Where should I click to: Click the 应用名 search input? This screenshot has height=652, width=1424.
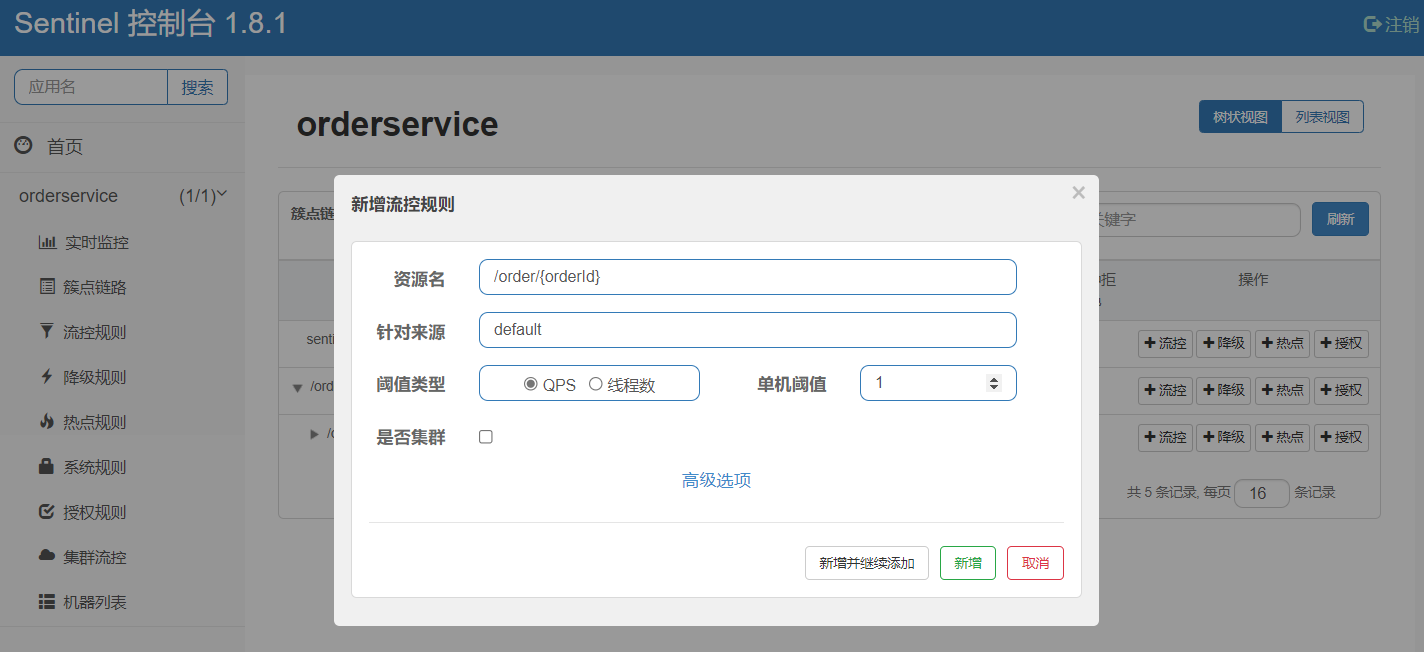point(91,87)
